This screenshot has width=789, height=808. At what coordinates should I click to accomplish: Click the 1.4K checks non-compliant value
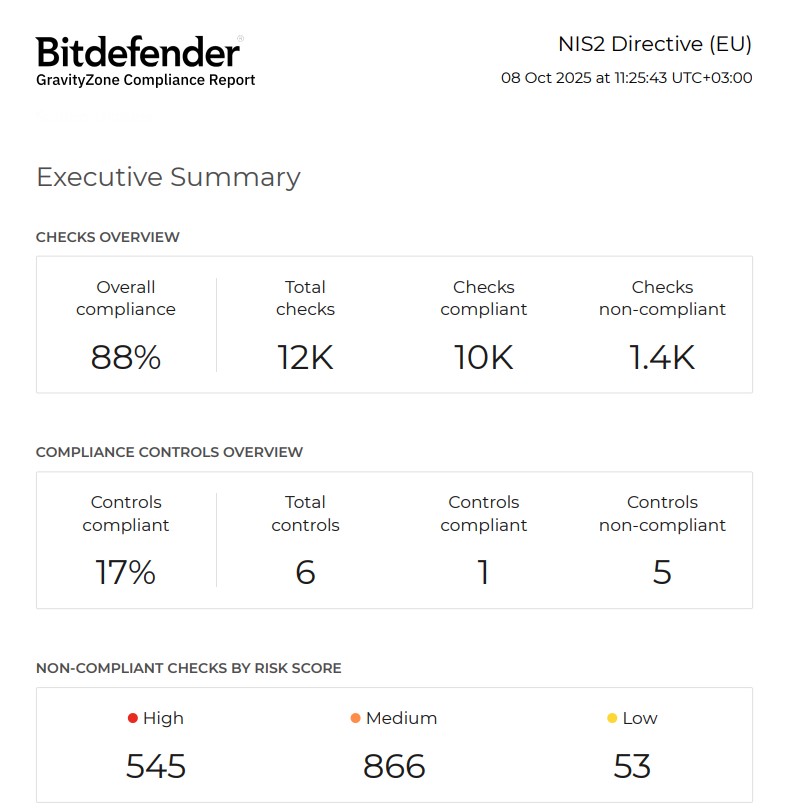coord(662,357)
